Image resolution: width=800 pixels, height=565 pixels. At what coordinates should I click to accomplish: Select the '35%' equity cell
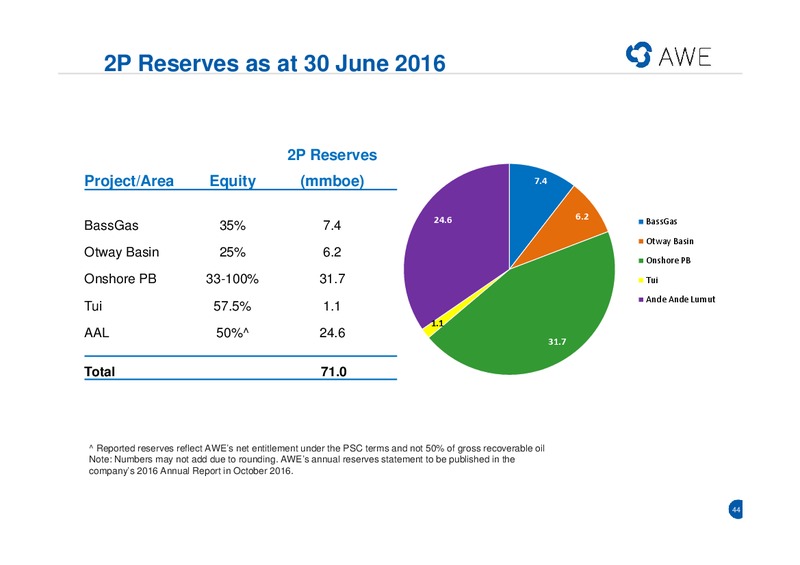233,225
